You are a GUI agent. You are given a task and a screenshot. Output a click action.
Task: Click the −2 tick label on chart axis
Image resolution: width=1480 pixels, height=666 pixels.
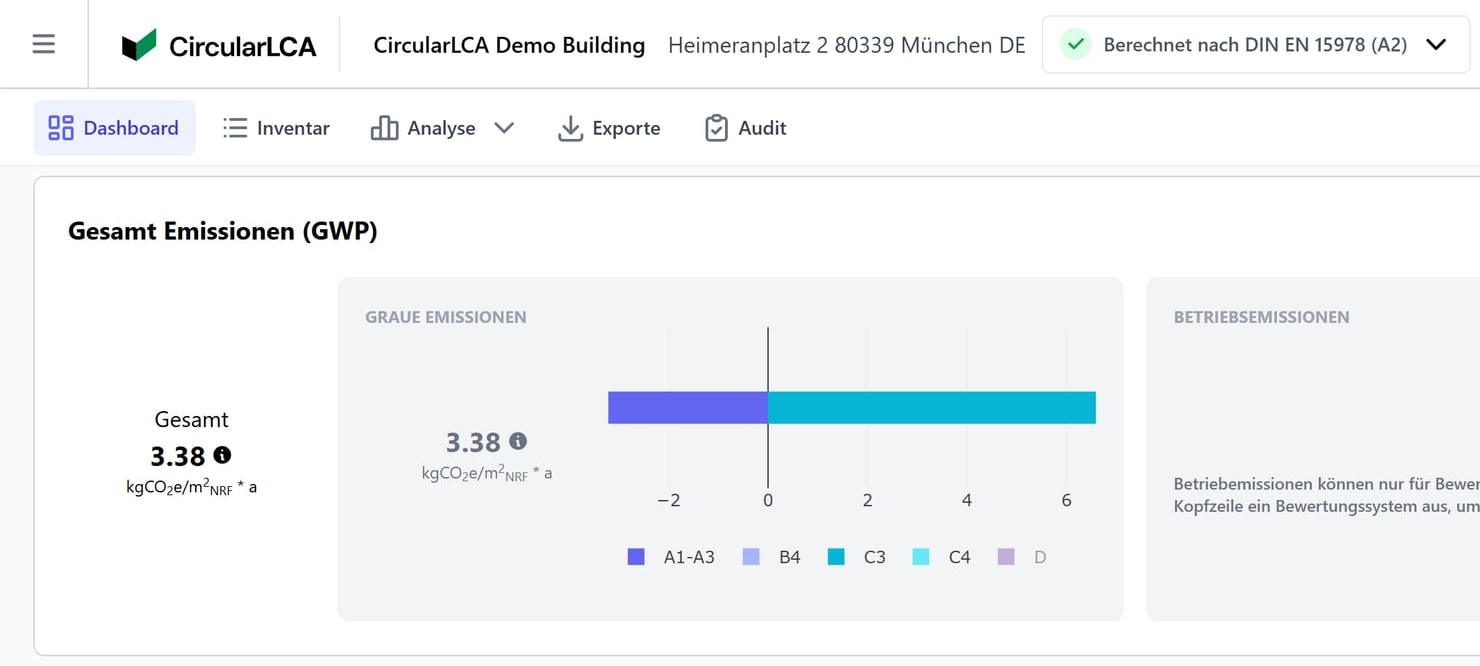coord(669,500)
